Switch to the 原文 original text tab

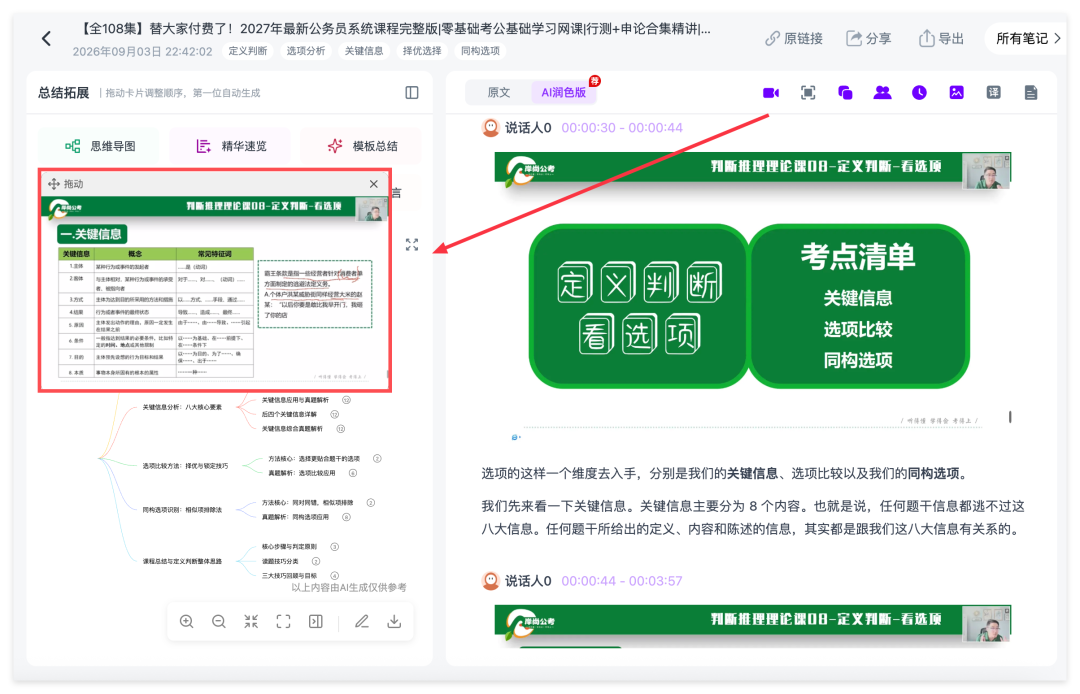pyautogui.click(x=499, y=92)
